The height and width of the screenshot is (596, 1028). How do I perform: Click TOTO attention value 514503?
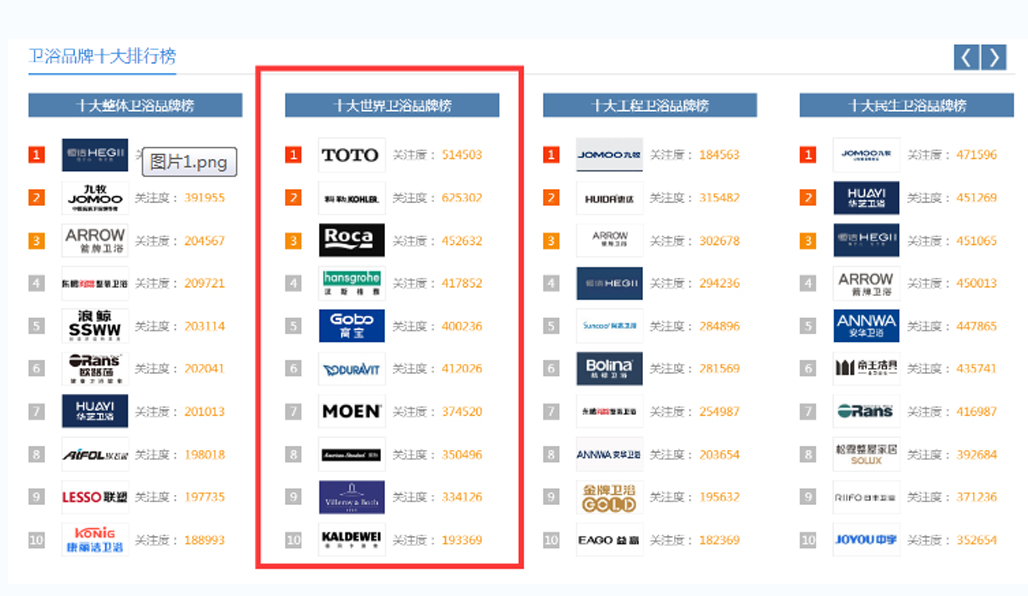tap(462, 155)
